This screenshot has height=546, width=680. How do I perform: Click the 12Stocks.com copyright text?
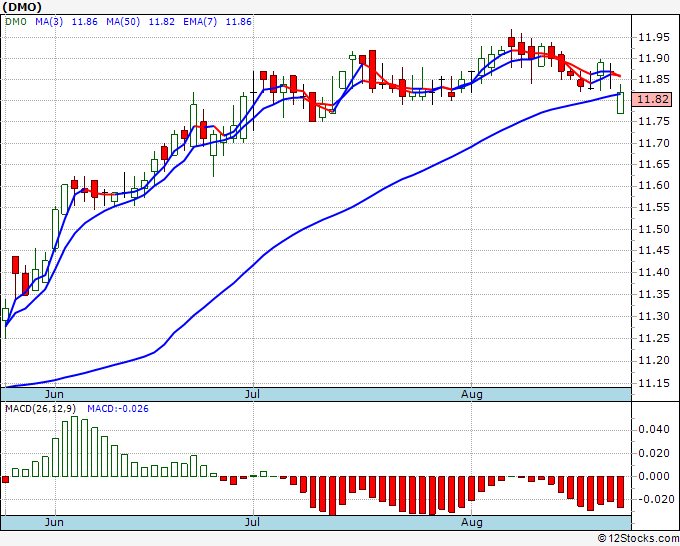coord(638,538)
